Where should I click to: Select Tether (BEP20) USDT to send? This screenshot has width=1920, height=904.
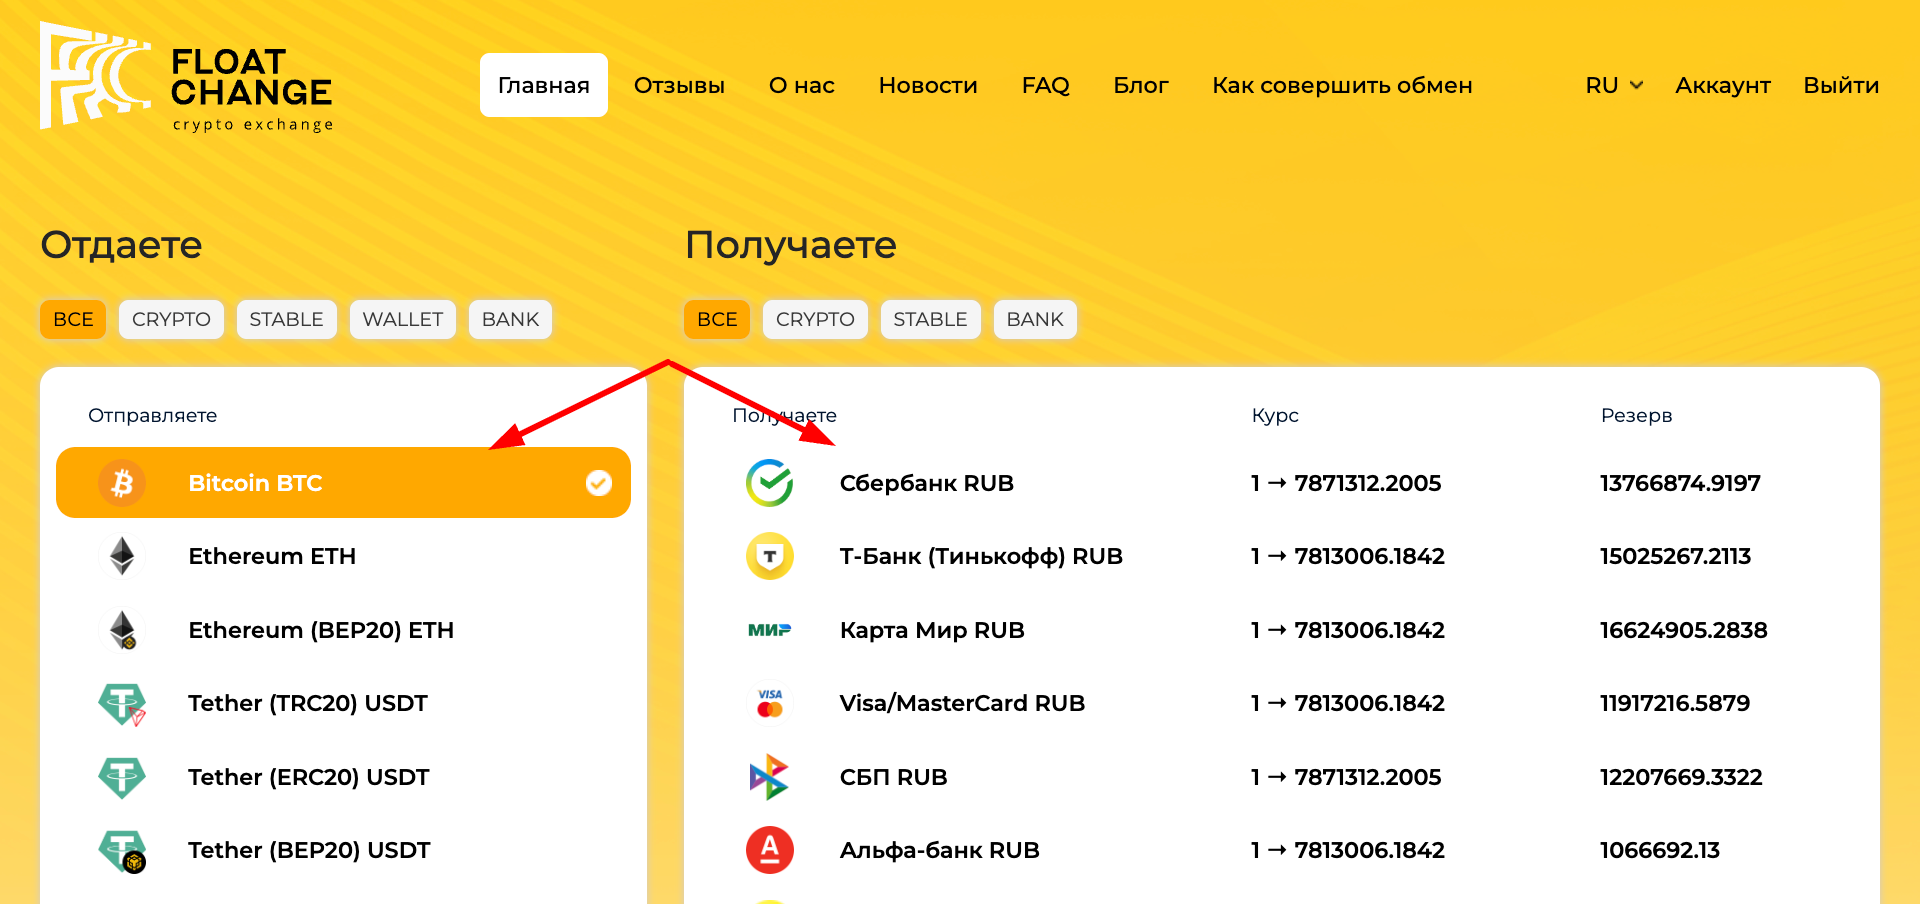click(x=343, y=850)
